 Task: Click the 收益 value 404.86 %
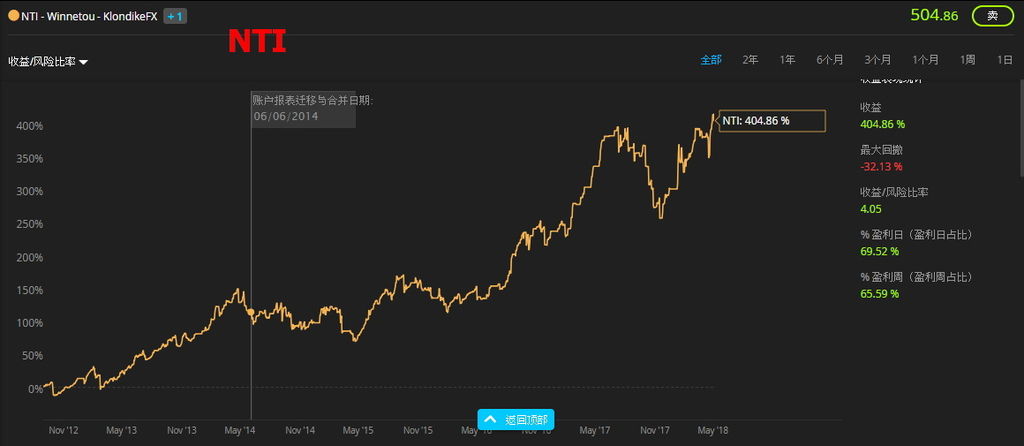pyautogui.click(x=882, y=124)
